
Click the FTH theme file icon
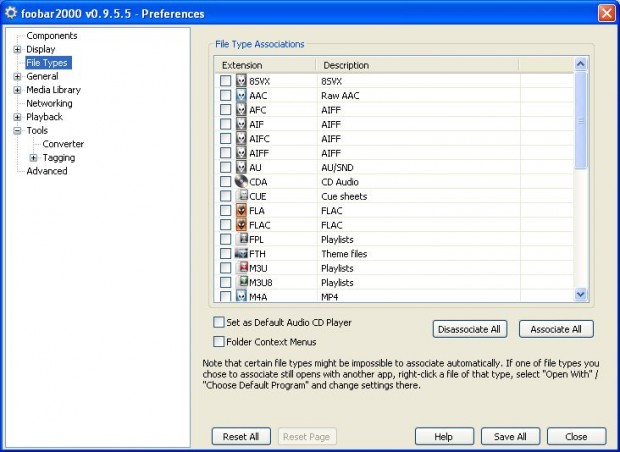coord(241,253)
